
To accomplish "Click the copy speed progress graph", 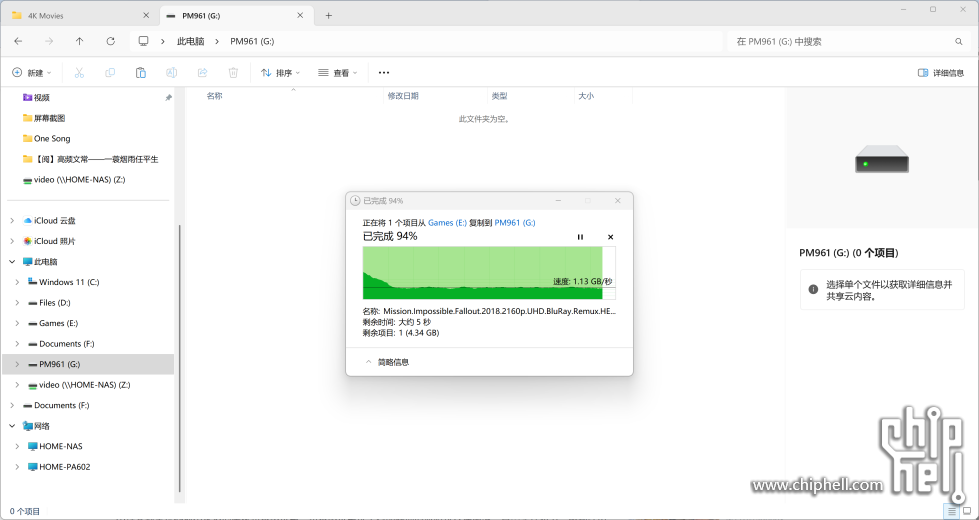I will tap(489, 273).
